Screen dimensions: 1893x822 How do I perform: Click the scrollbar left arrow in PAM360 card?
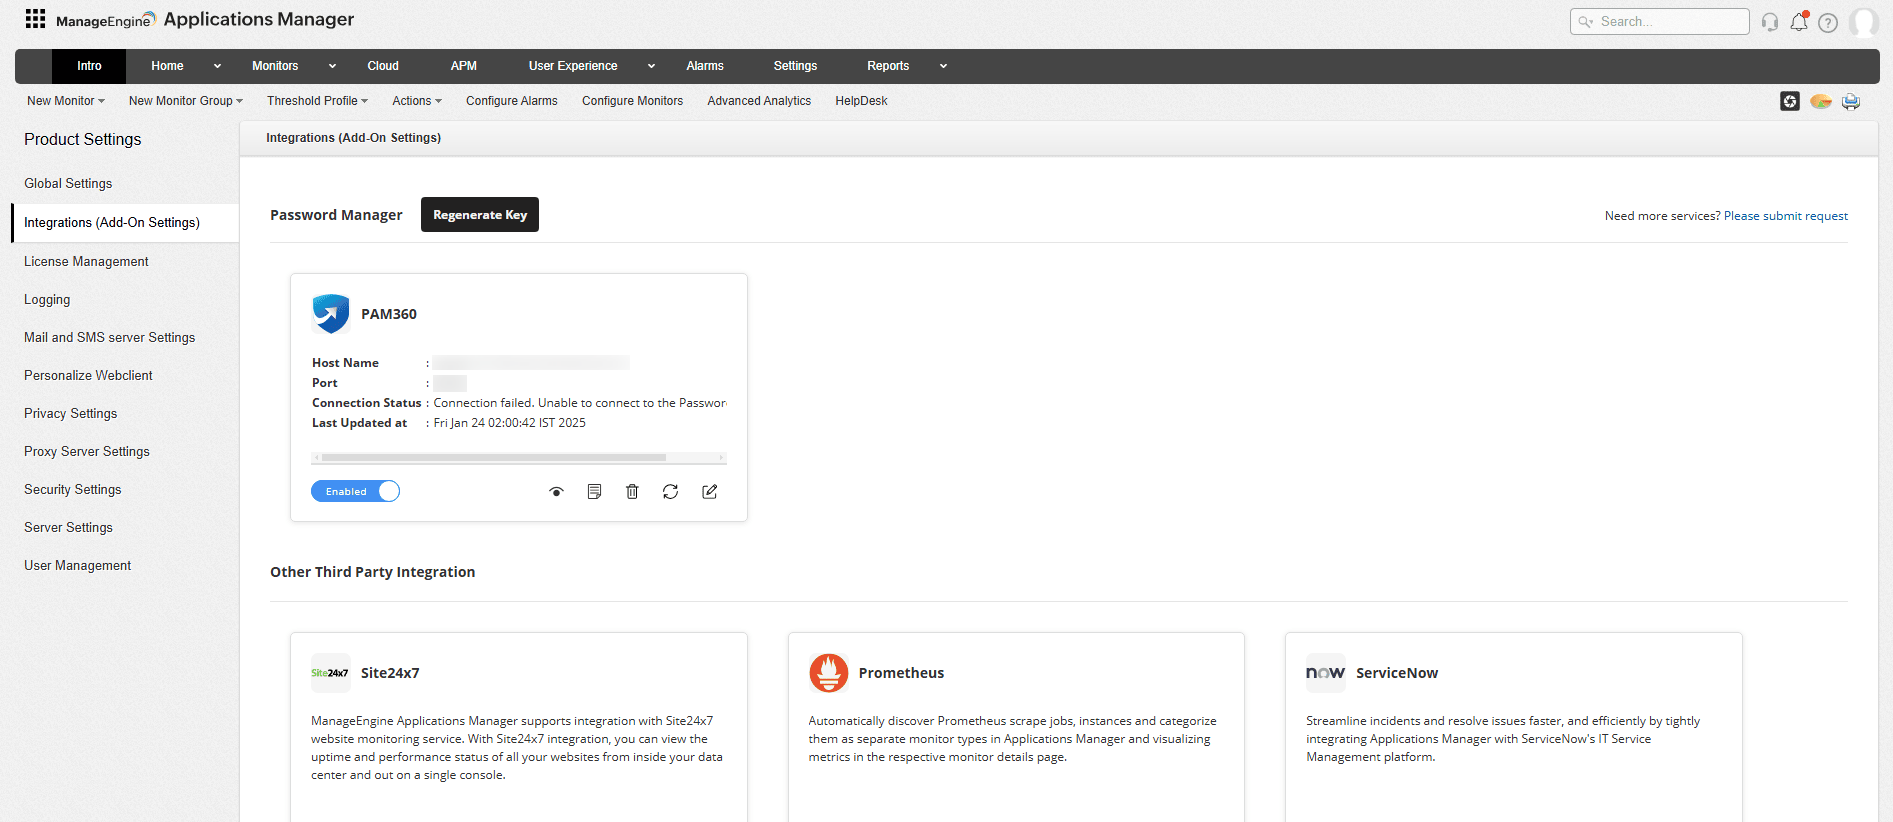(316, 457)
